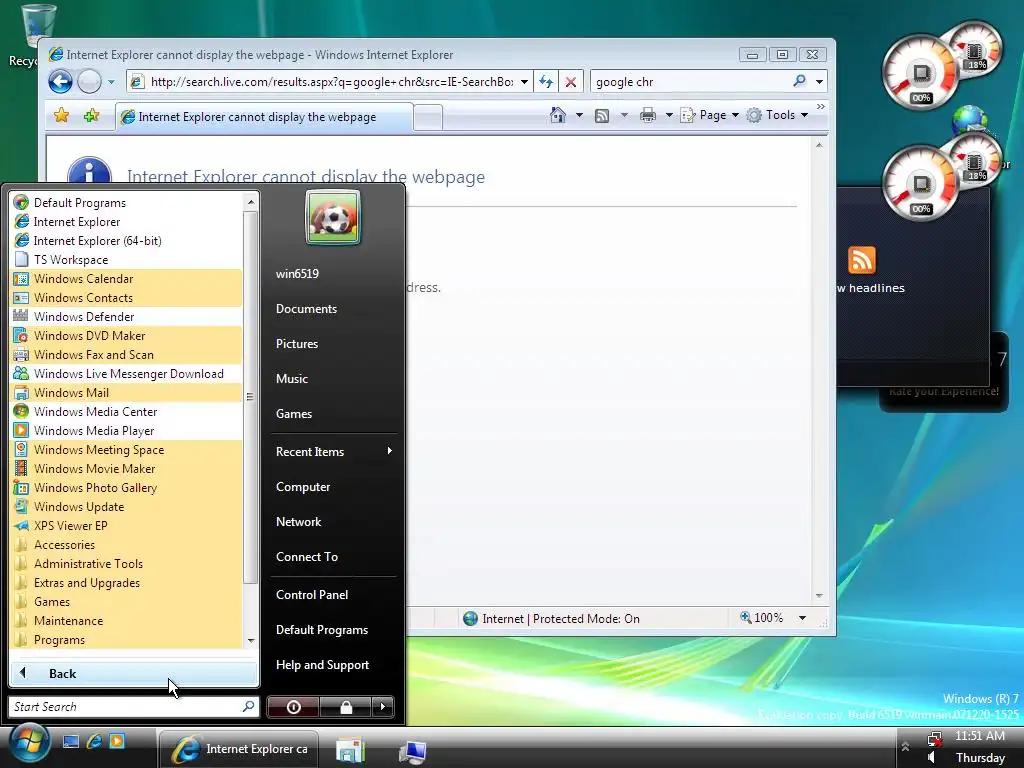Click the IE address bar URL field

330,82
